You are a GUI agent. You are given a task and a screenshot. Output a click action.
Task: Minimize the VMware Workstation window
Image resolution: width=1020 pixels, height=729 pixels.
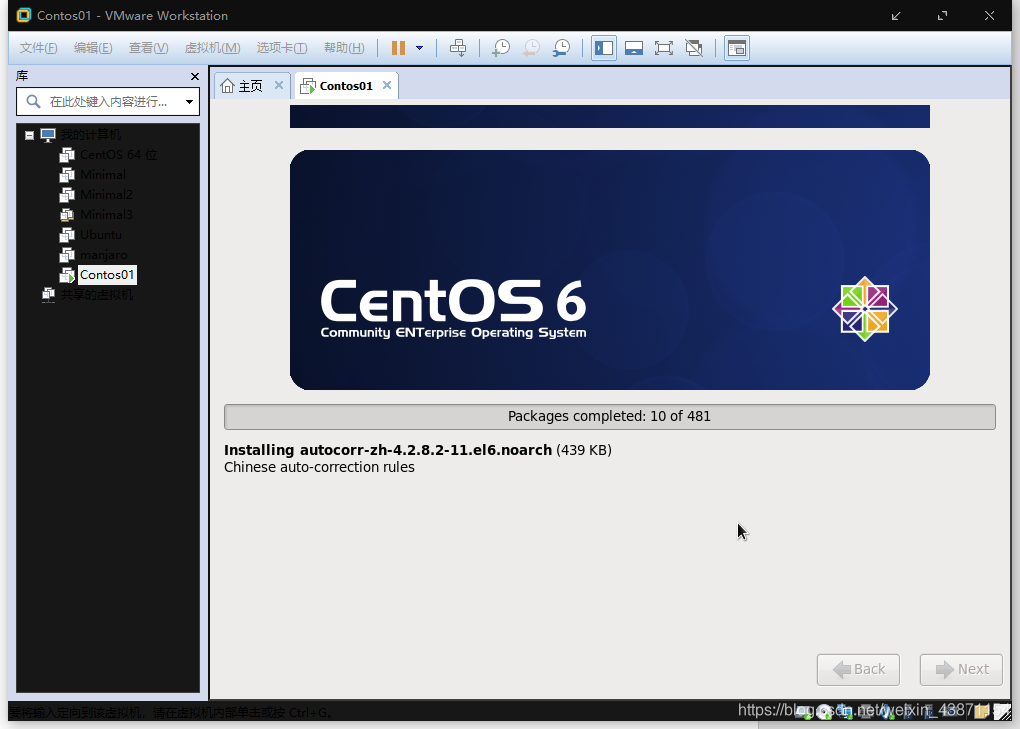(896, 16)
